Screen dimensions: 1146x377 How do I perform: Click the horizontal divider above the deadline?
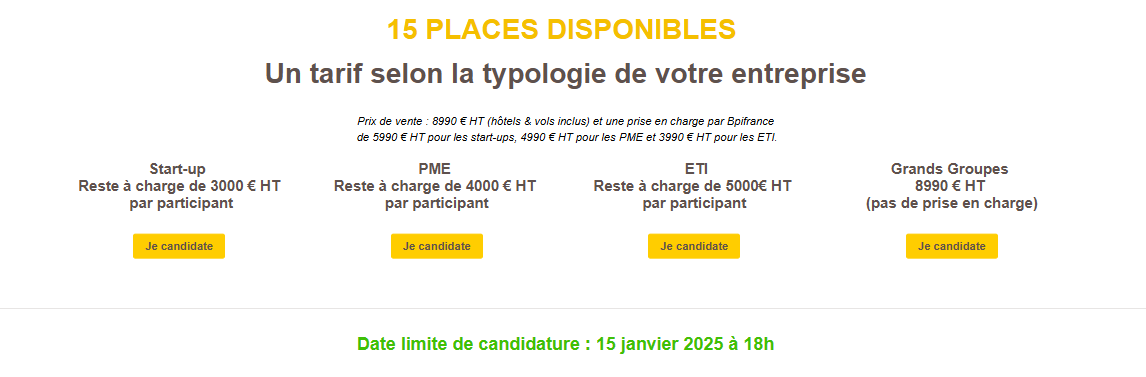(573, 308)
